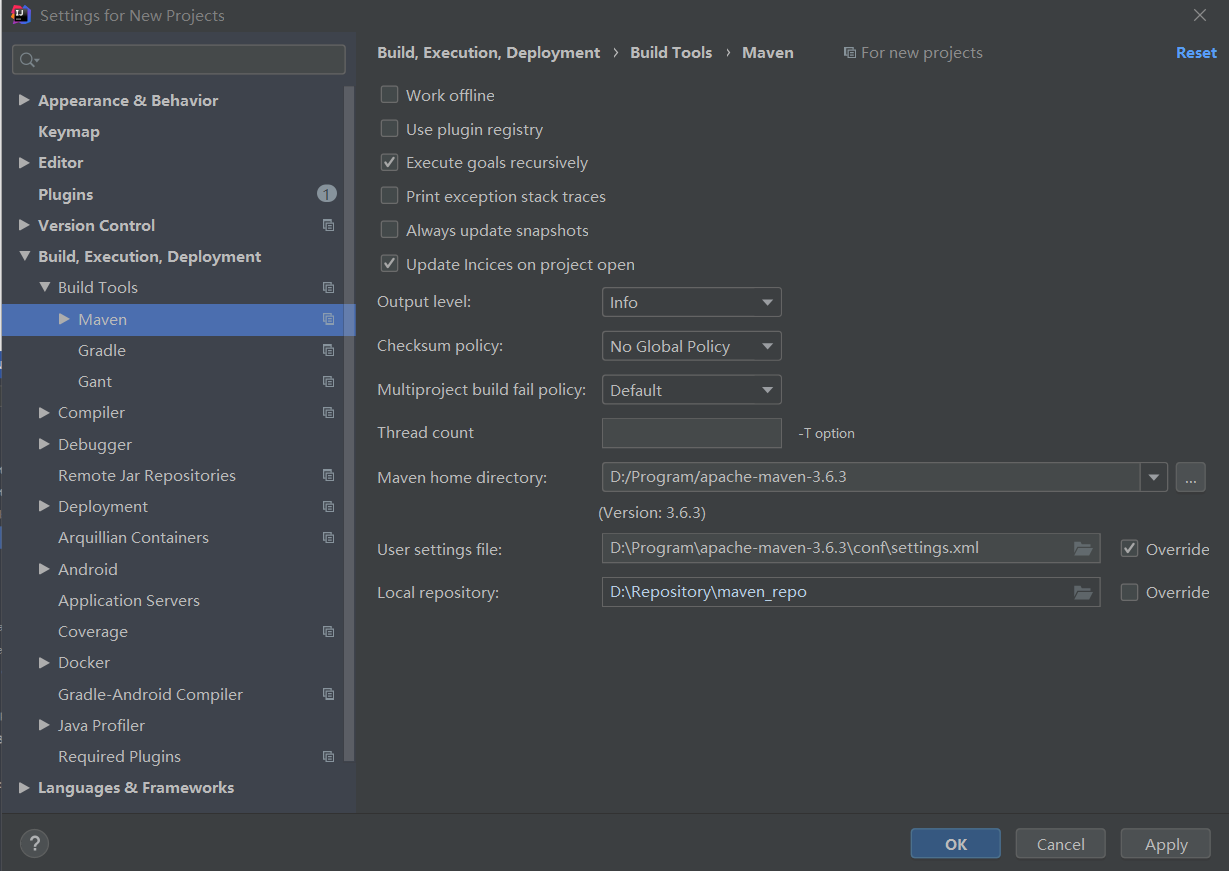The width and height of the screenshot is (1229, 871).
Task: Click the project-level icon on the Maven row
Action: point(328,319)
